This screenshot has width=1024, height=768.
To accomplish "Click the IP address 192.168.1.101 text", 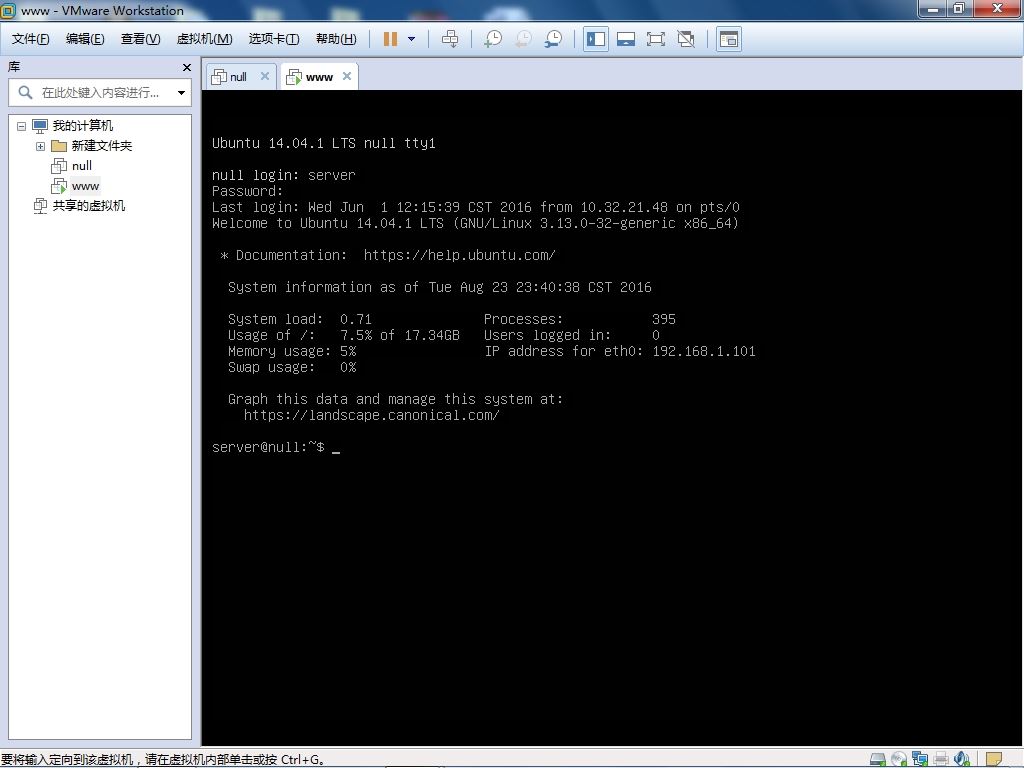I will tap(704, 351).
